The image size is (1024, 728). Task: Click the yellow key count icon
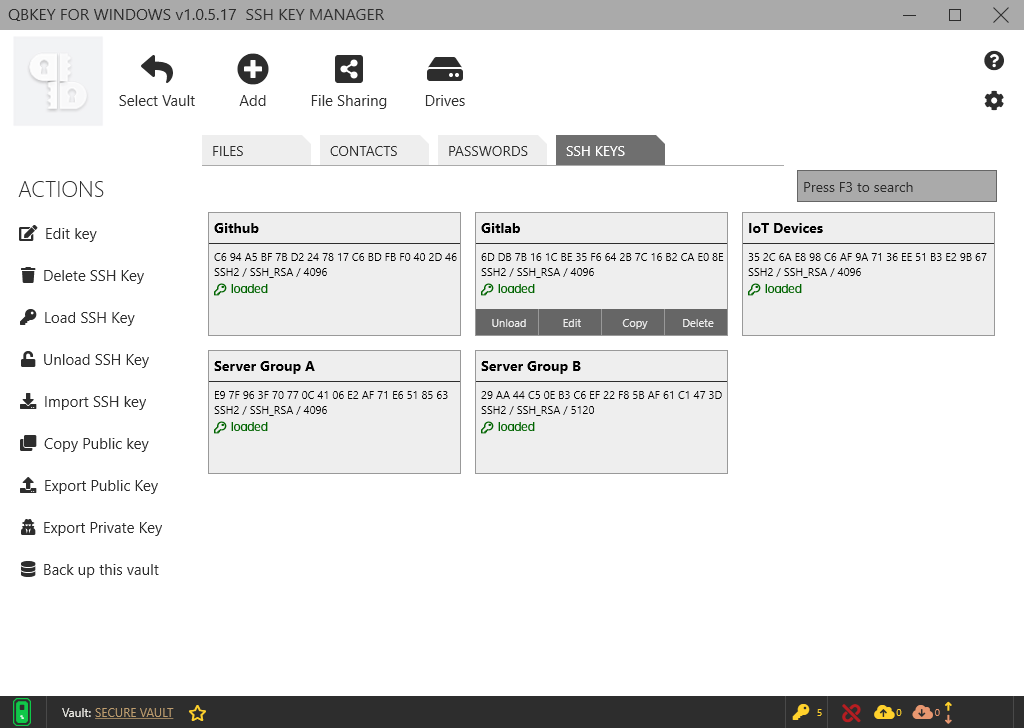801,712
